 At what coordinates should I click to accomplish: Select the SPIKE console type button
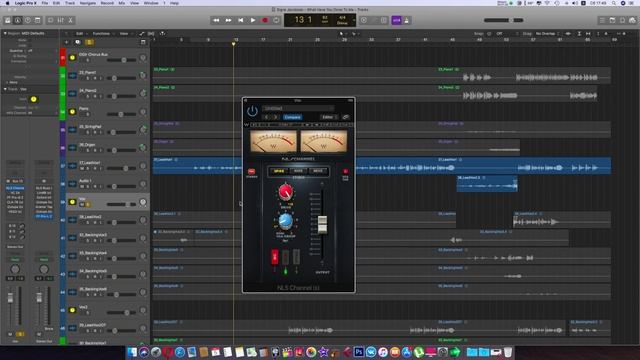pyautogui.click(x=279, y=171)
